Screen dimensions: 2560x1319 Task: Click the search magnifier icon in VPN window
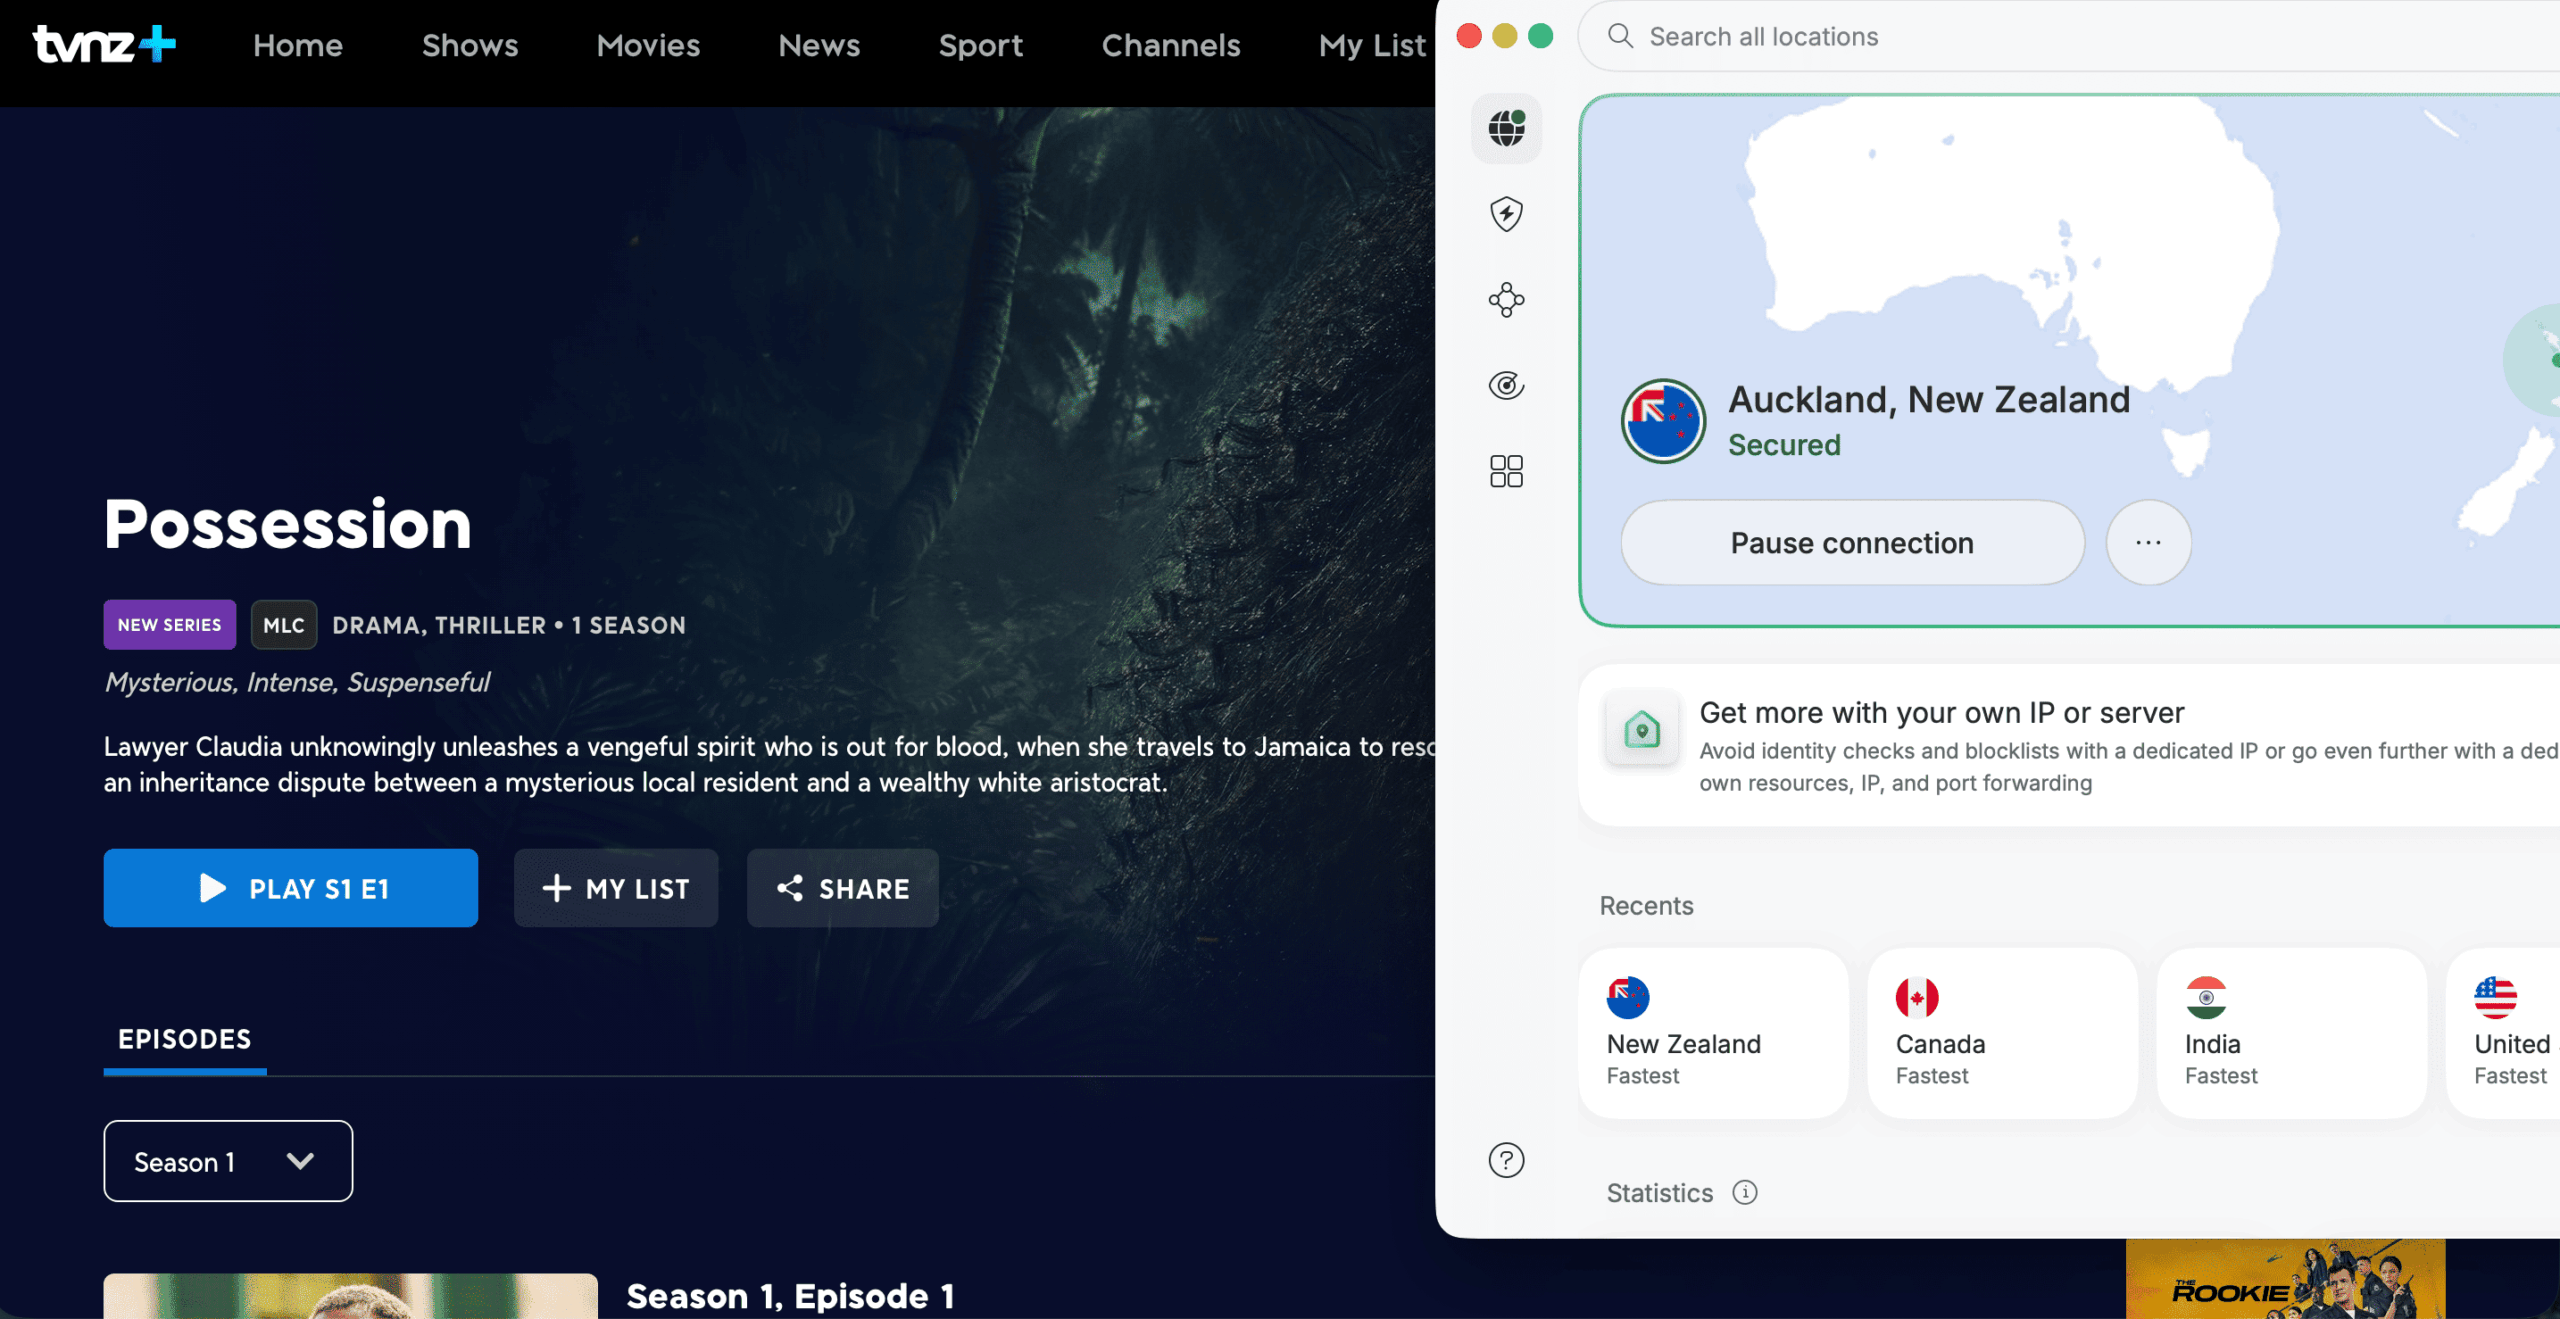(1620, 36)
